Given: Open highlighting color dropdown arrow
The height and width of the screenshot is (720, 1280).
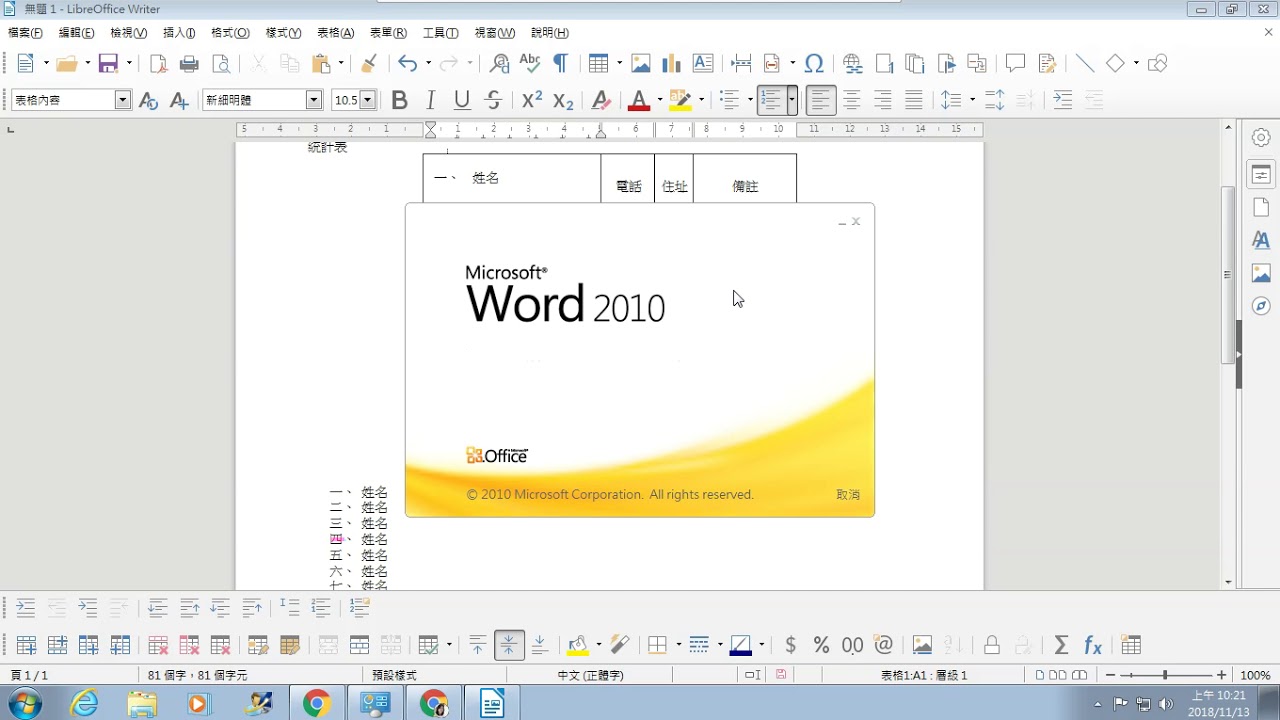Looking at the screenshot, I should pos(701,100).
